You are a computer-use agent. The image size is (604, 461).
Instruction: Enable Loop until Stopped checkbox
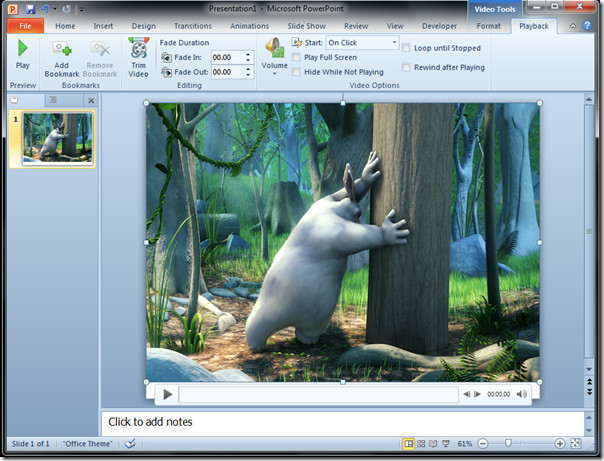tap(406, 48)
